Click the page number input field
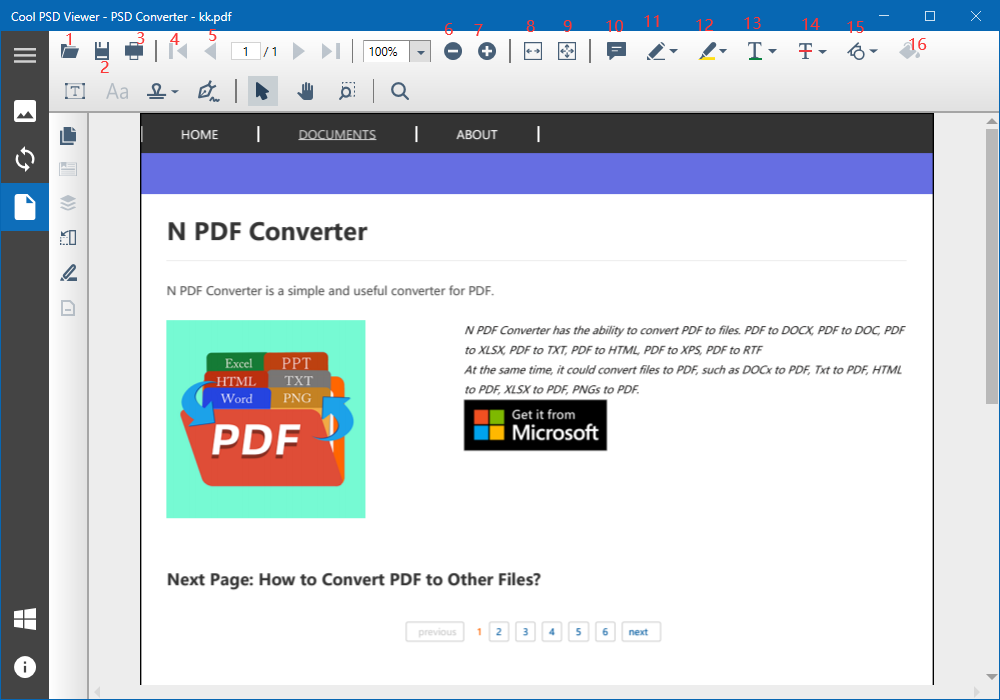Screen dimensions: 1000x700 246,52
